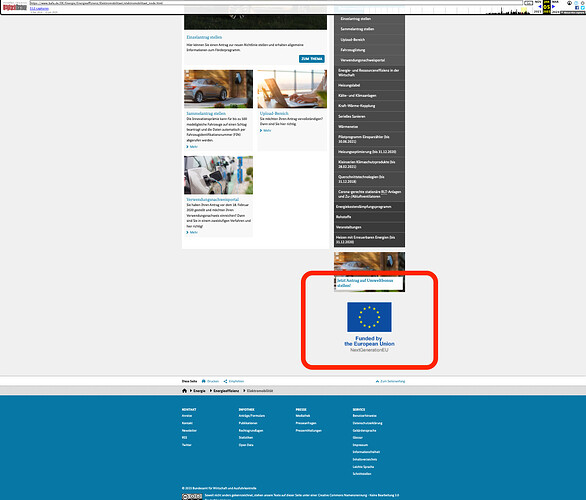
Task: Click the share icon beside Empfehlen
Action: [225, 381]
